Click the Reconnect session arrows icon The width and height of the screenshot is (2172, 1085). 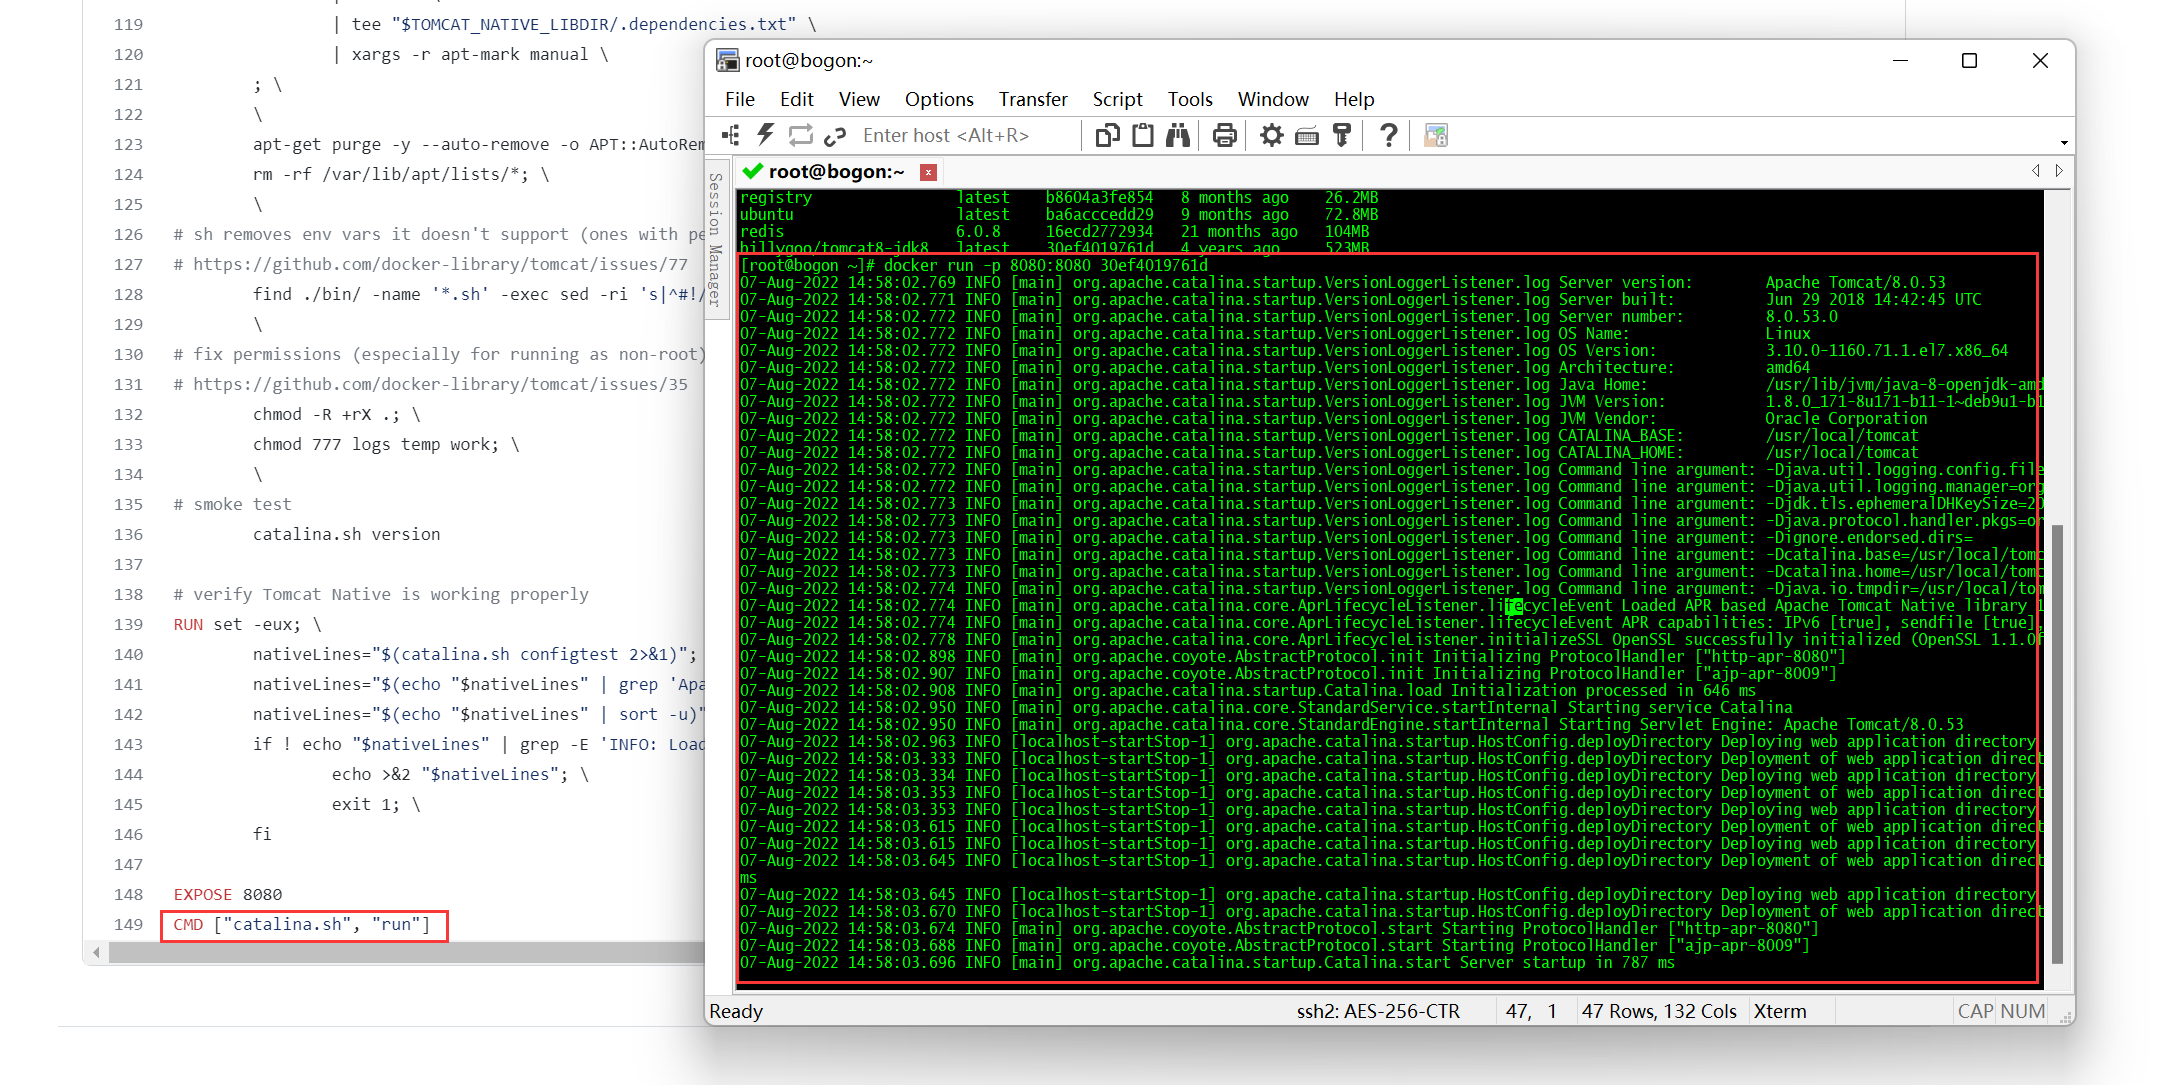pos(800,135)
